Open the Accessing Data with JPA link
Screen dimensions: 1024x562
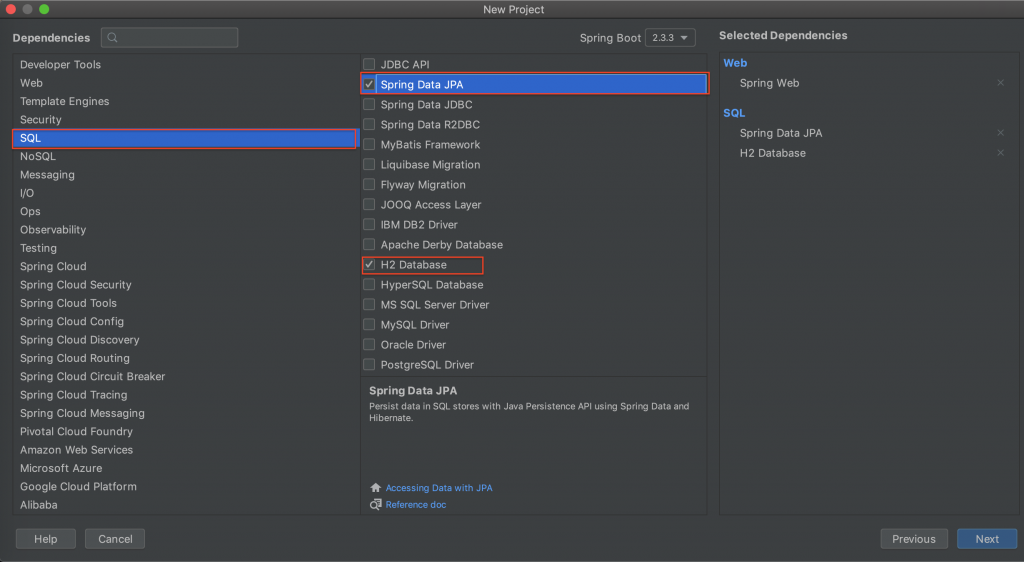tap(439, 488)
